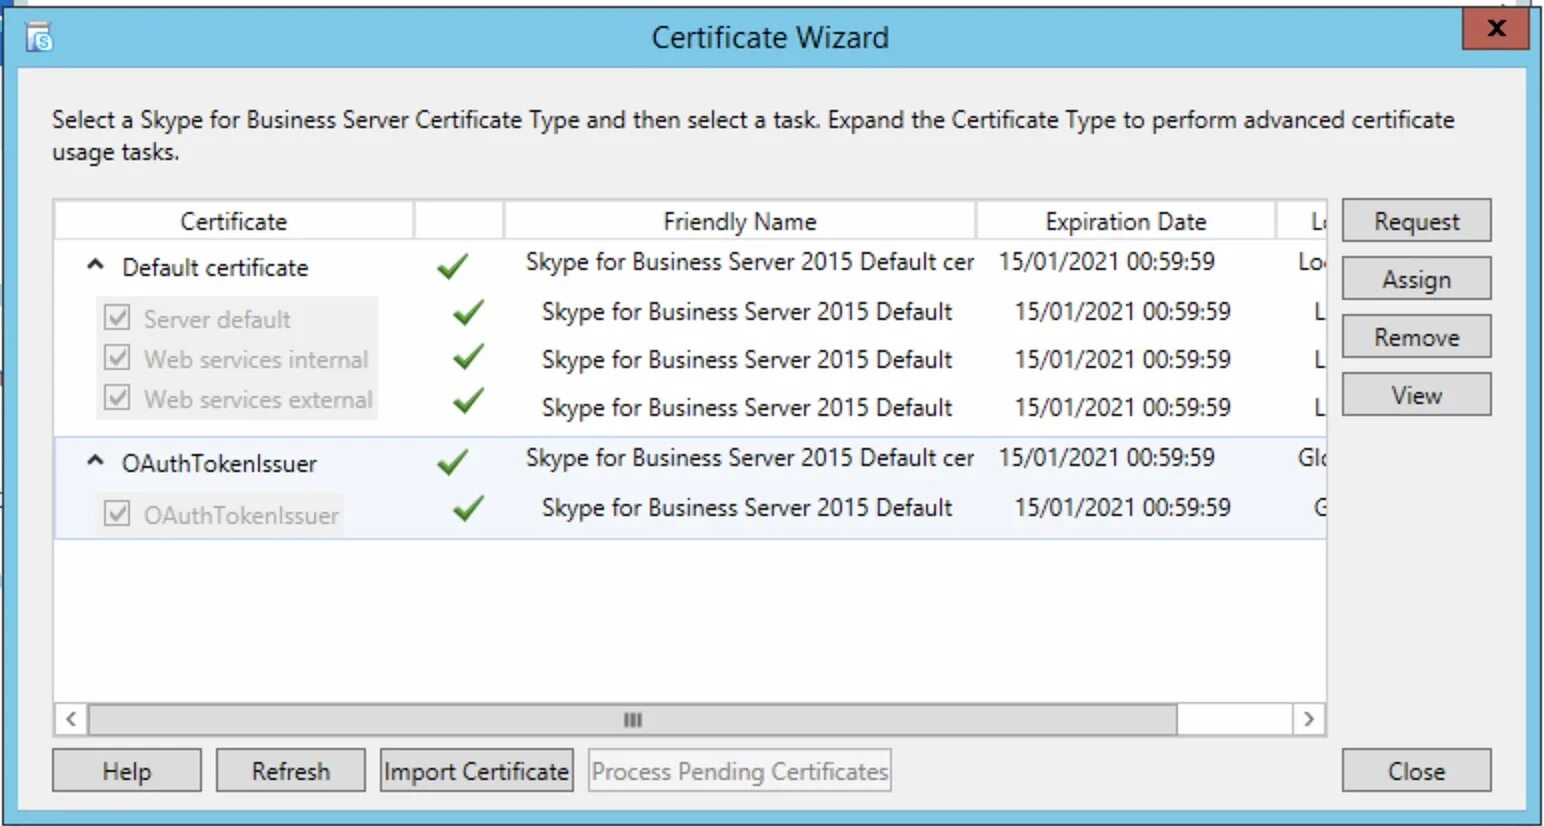Image resolution: width=1544 pixels, height=826 pixels.
Task: Open Help for the wizard
Action: point(127,771)
